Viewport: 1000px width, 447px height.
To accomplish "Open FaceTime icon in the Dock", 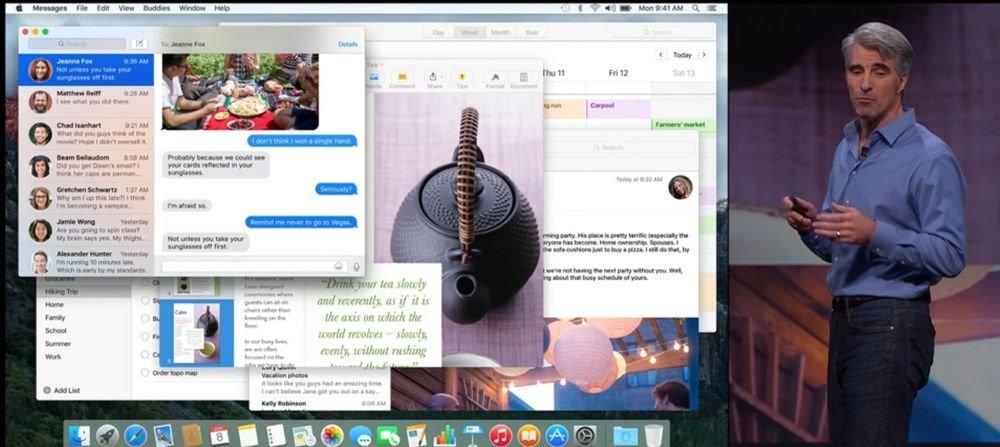I will coord(388,436).
